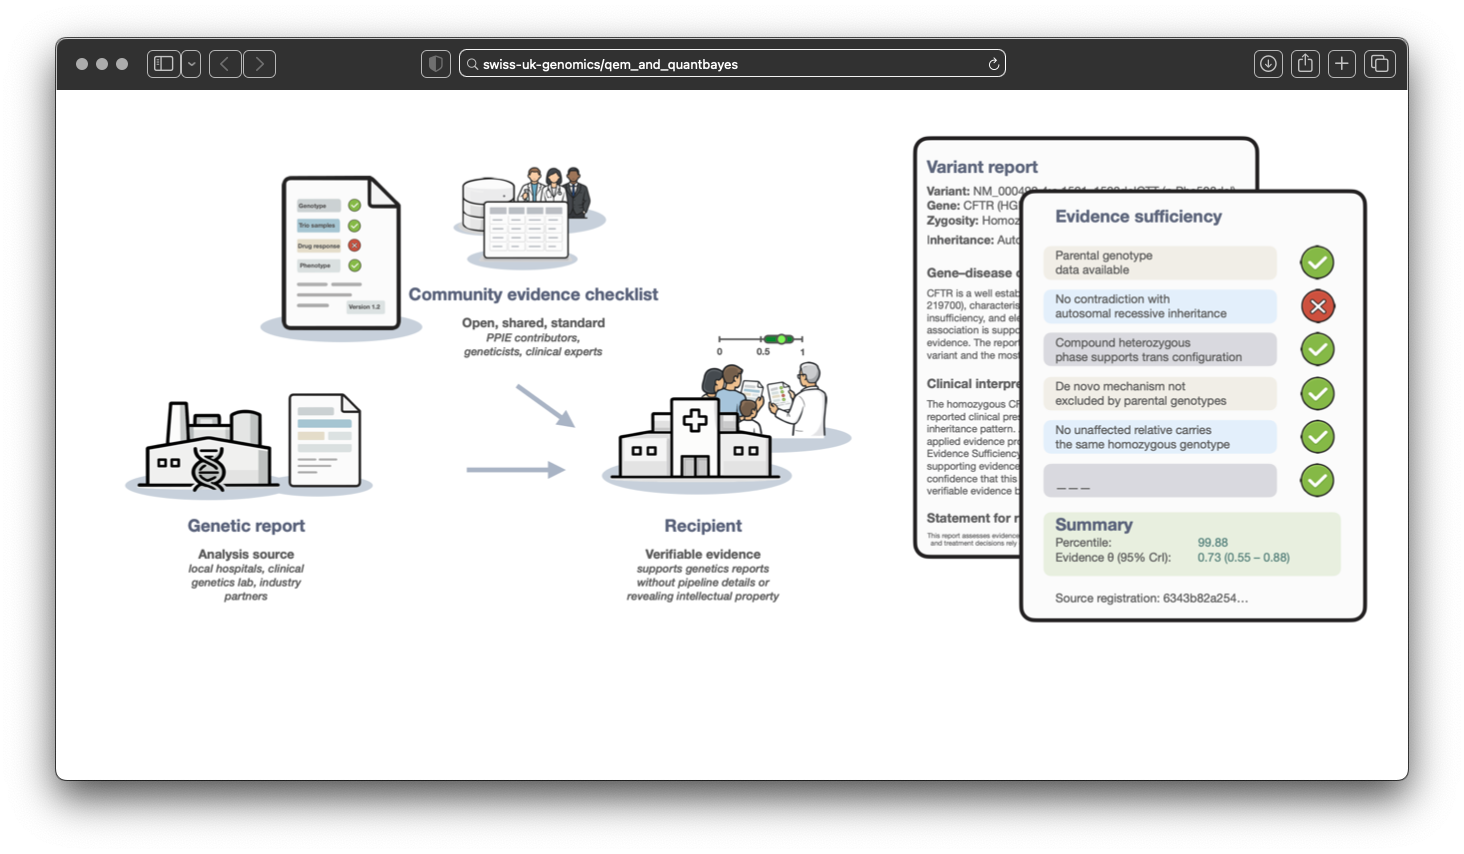Open the Share menu
1464x854 pixels.
click(1305, 64)
